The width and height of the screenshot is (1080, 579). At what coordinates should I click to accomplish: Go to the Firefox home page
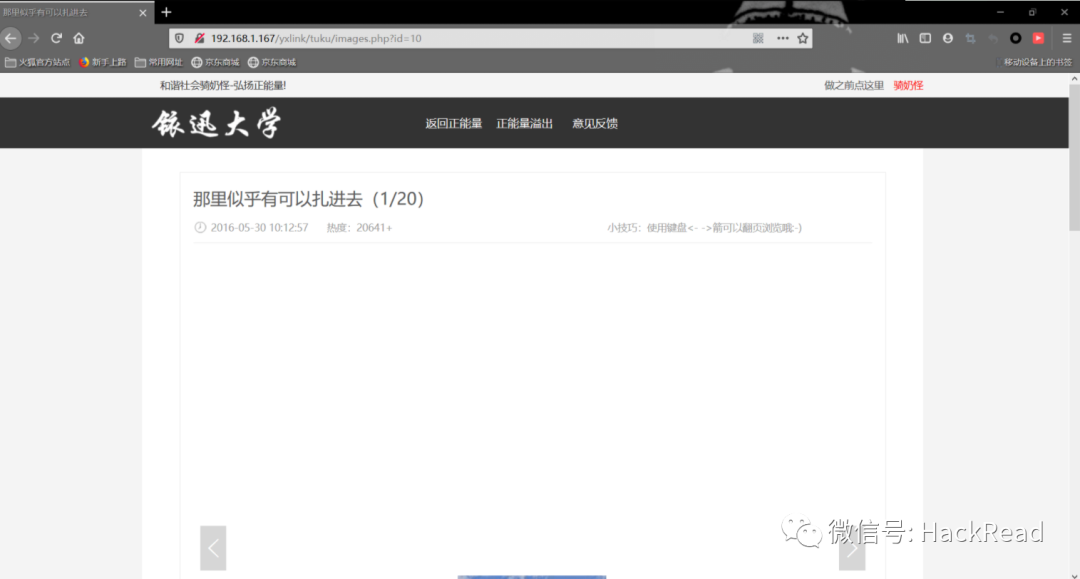79,38
